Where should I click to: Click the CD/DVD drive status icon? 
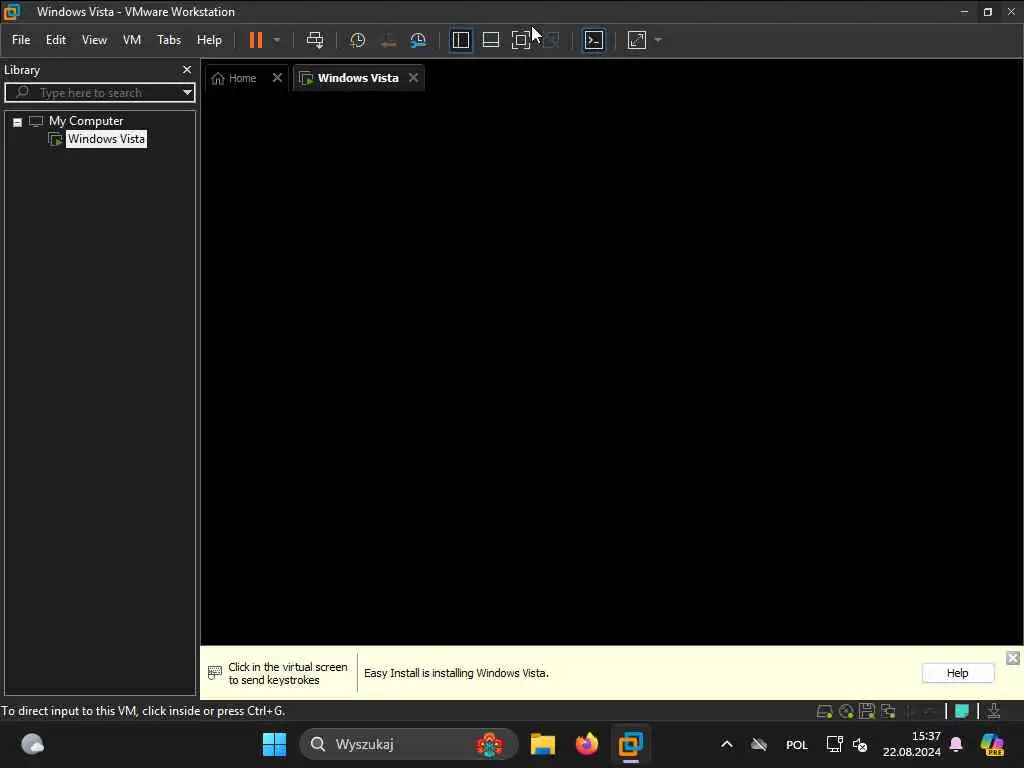point(846,711)
